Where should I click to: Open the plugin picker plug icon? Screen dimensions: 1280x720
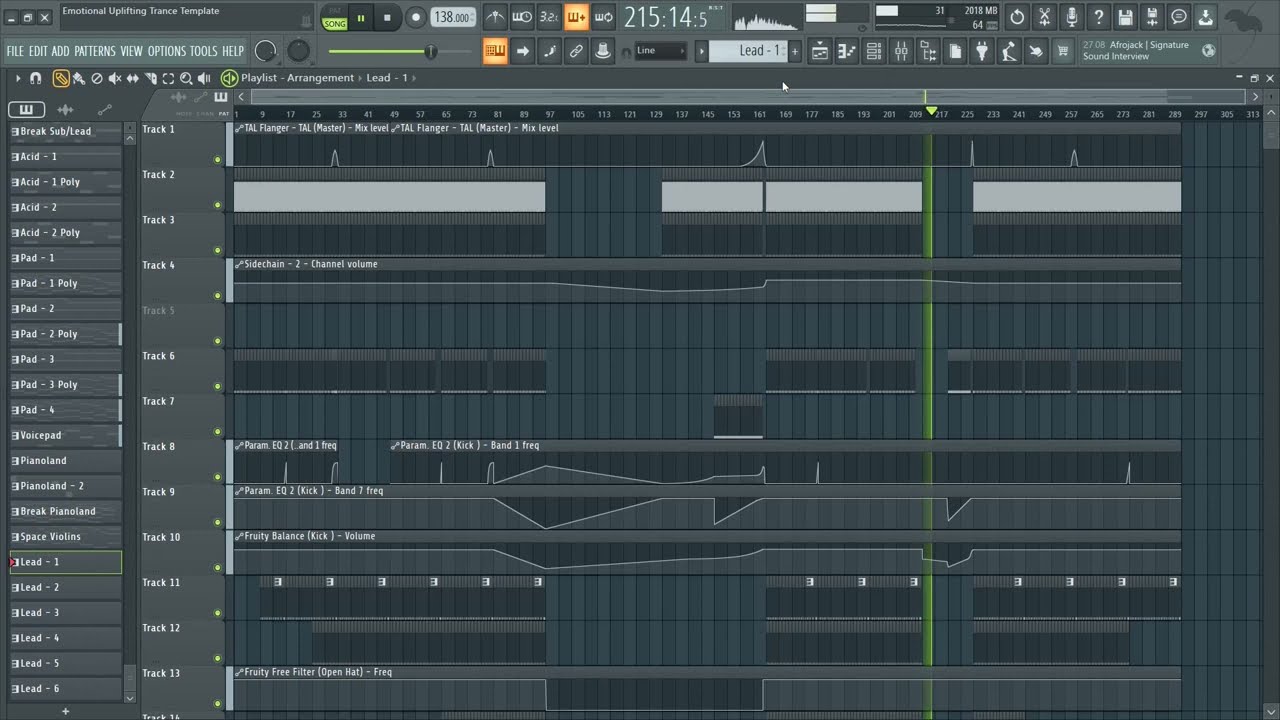[x=981, y=51]
